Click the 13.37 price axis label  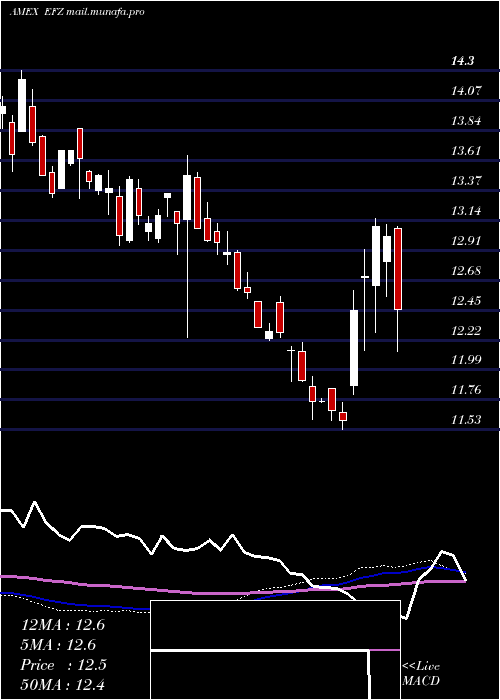coord(467,181)
